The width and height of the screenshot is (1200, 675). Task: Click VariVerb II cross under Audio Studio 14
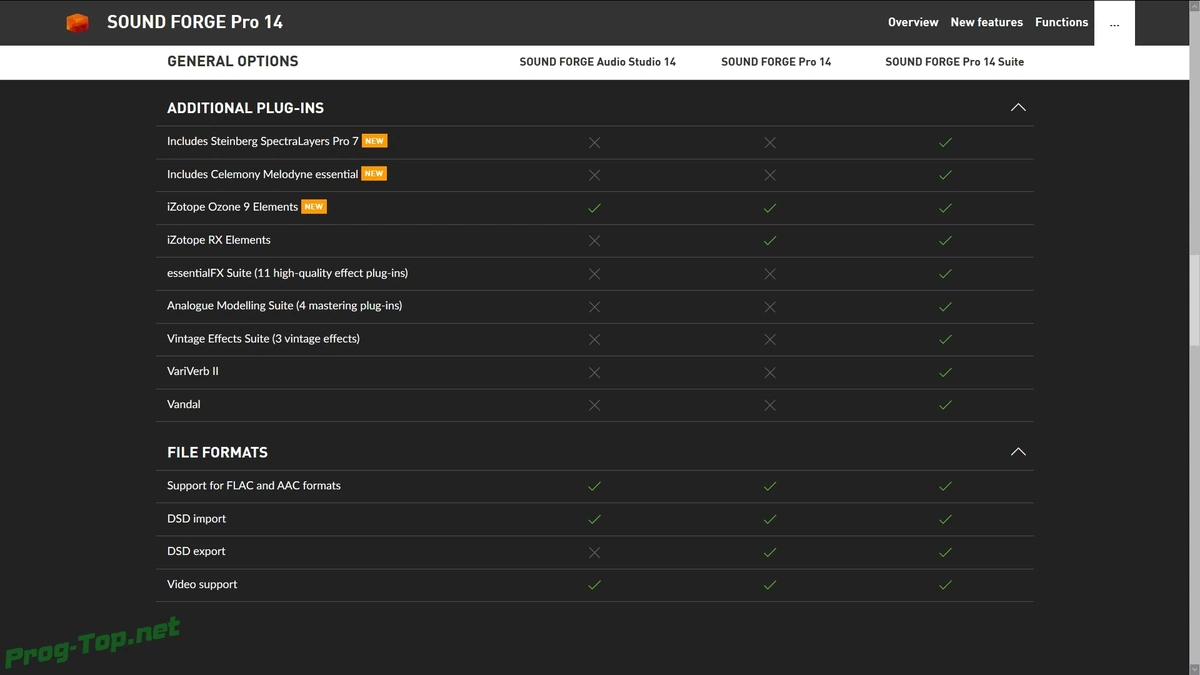594,373
